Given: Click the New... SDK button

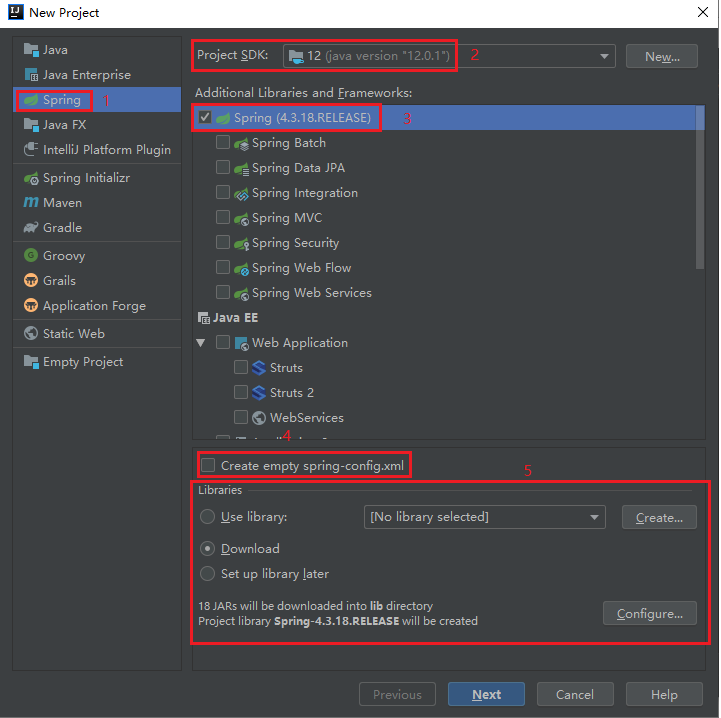Looking at the screenshot, I should coord(662,56).
